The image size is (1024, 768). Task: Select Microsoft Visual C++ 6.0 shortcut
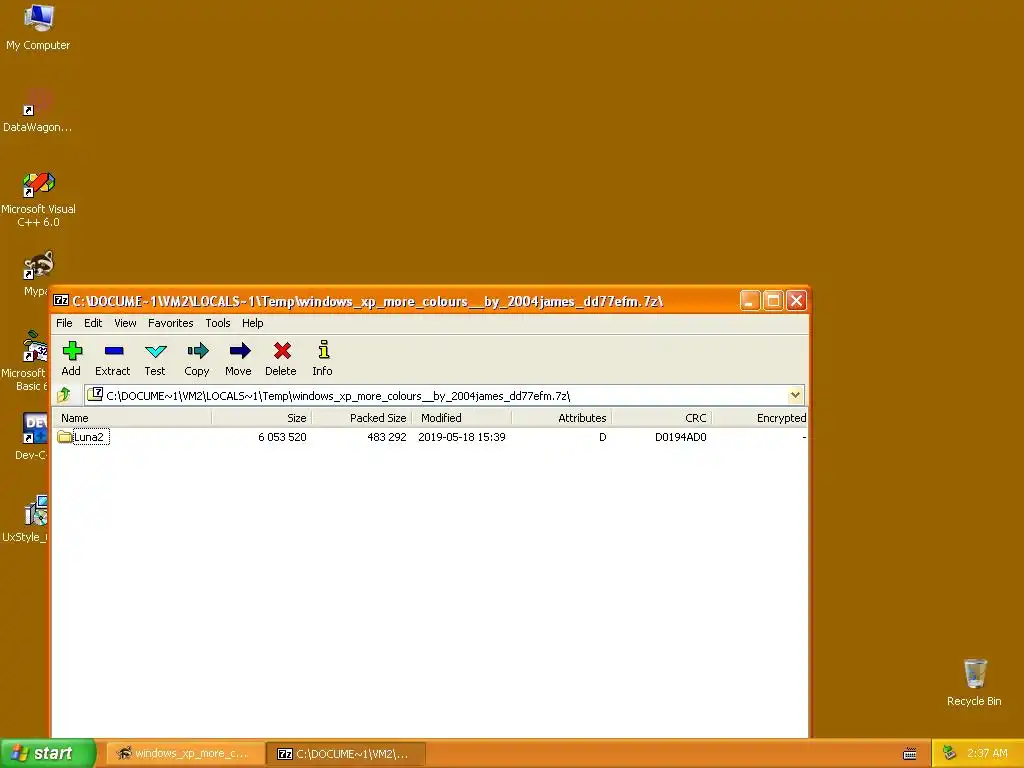pyautogui.click(x=39, y=184)
